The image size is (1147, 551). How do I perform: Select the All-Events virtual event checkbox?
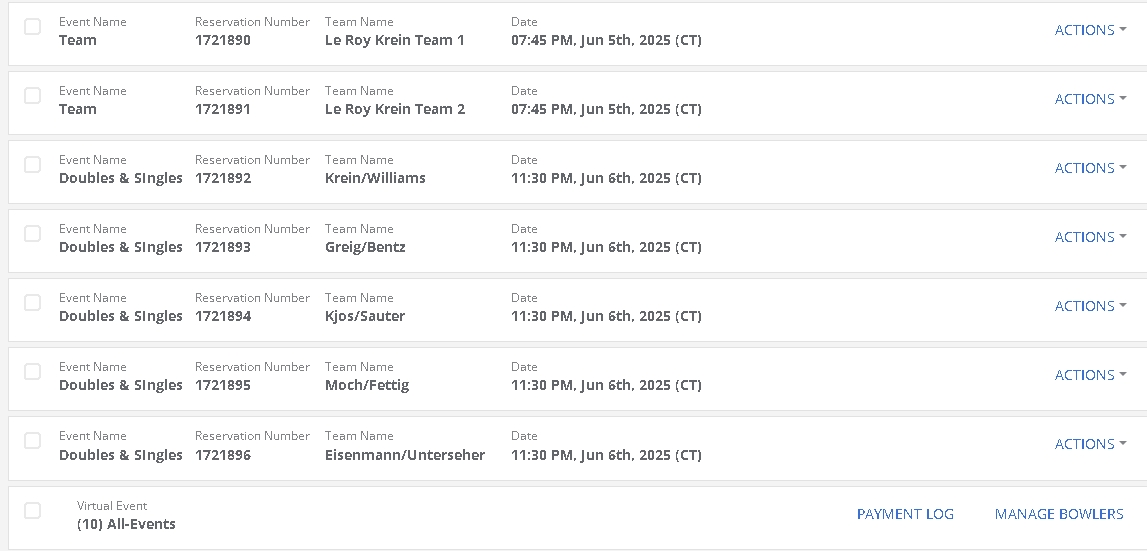point(33,511)
